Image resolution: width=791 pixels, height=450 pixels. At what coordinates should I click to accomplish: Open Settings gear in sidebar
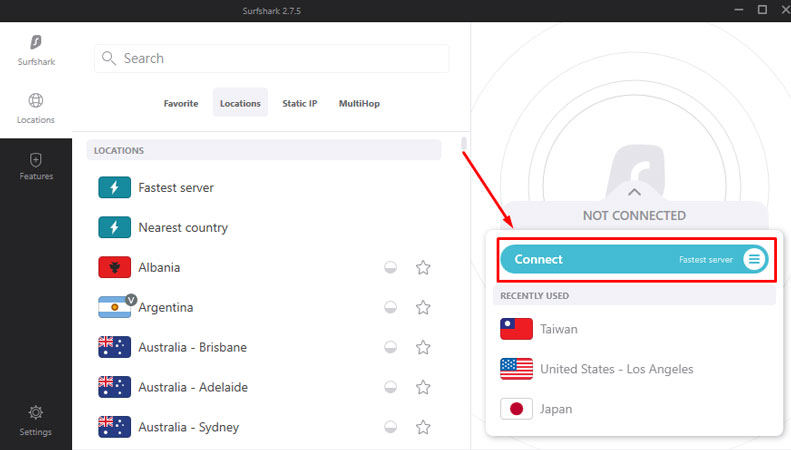[36, 412]
